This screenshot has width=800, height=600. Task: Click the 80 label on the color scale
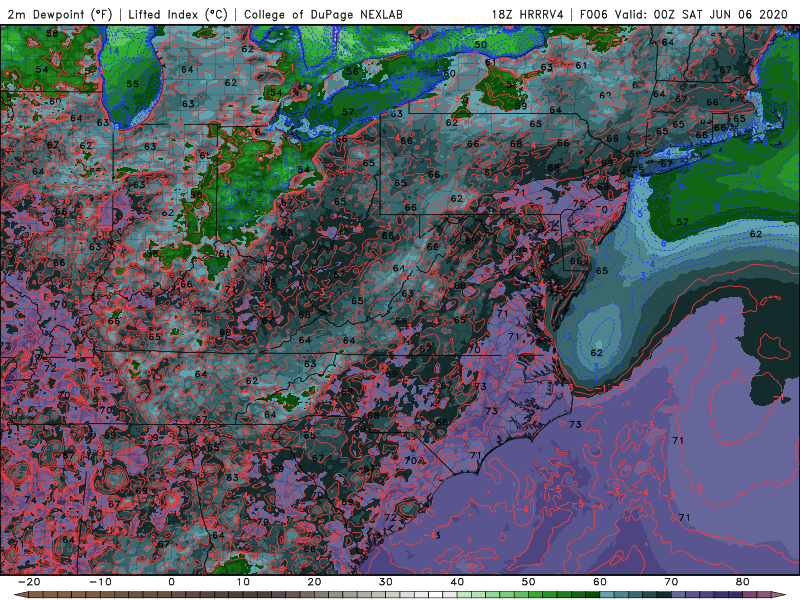coord(743,582)
